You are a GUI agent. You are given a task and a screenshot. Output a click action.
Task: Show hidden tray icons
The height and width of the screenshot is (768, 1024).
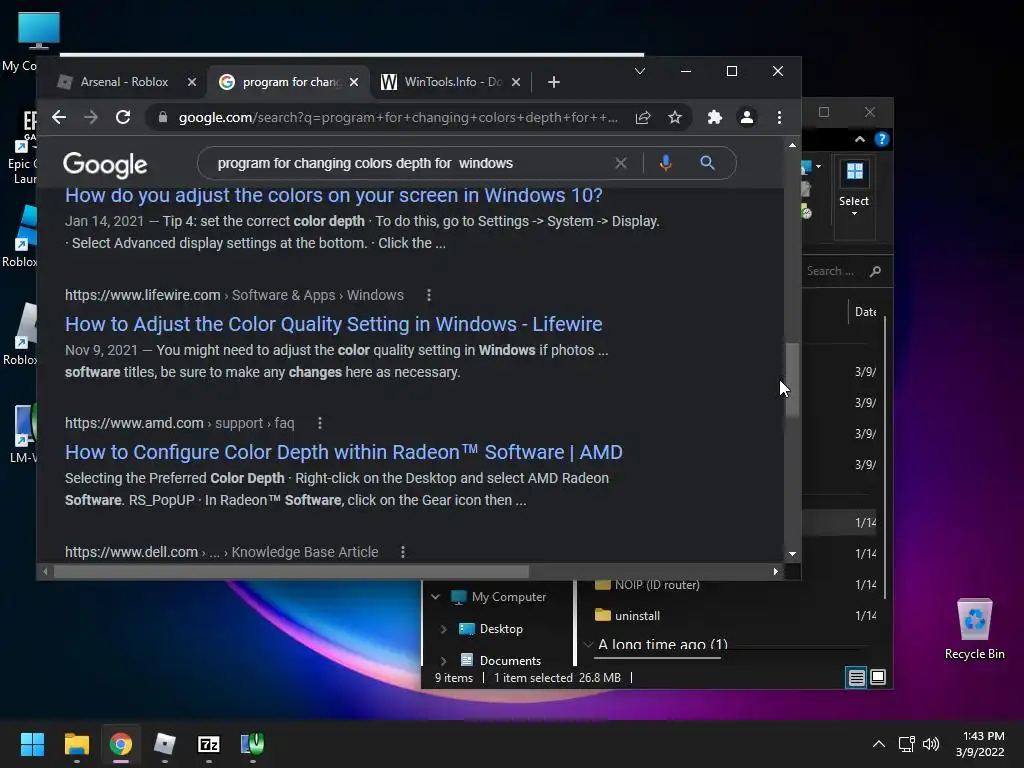[x=879, y=744]
